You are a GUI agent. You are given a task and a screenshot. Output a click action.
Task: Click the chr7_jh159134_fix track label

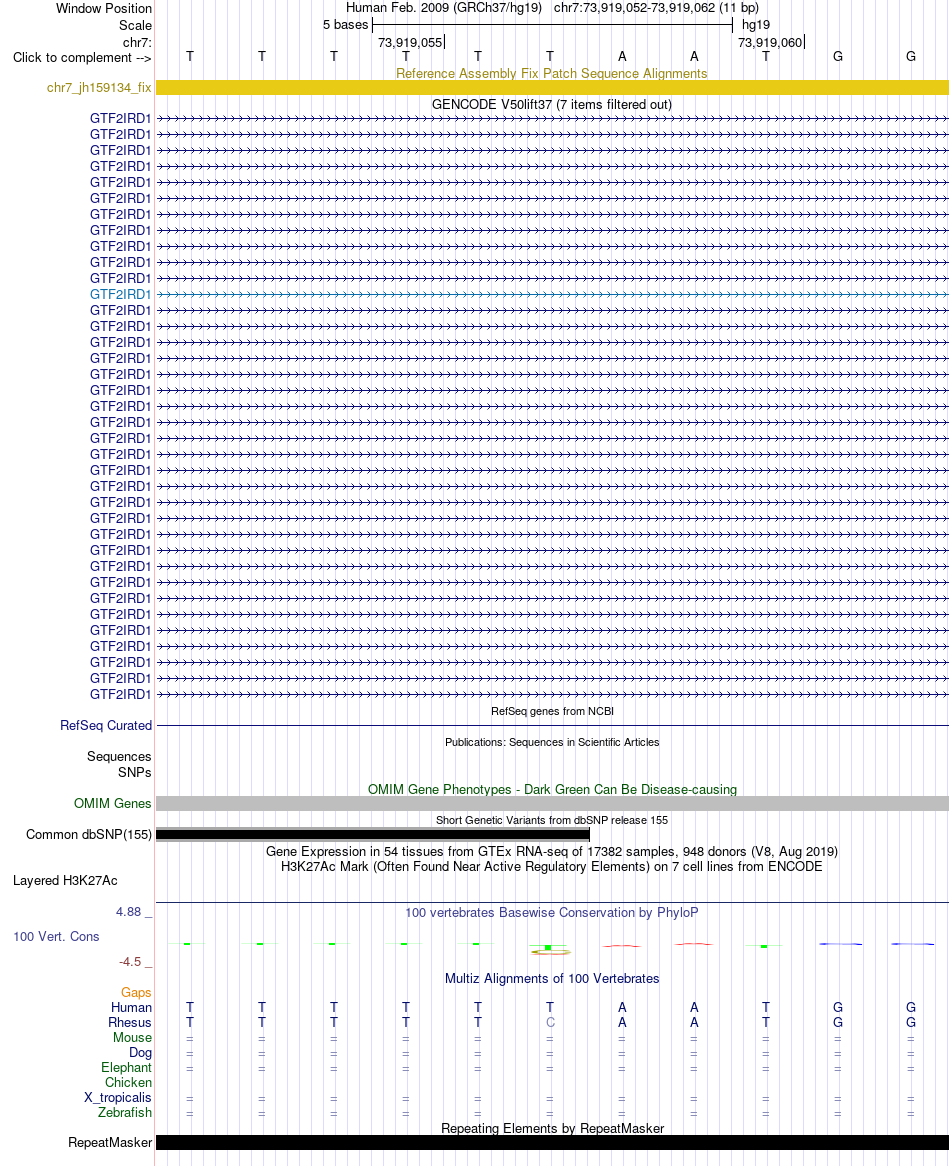[99, 88]
